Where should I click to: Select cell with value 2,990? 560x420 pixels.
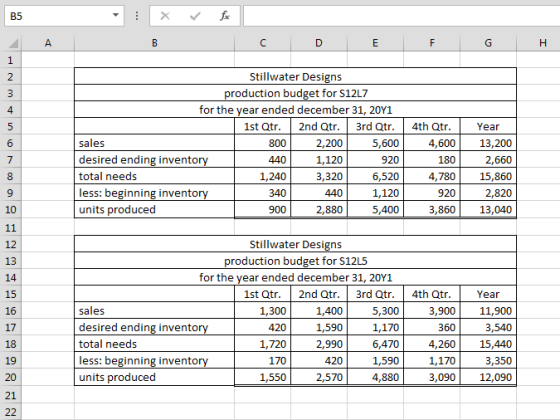coord(319,344)
